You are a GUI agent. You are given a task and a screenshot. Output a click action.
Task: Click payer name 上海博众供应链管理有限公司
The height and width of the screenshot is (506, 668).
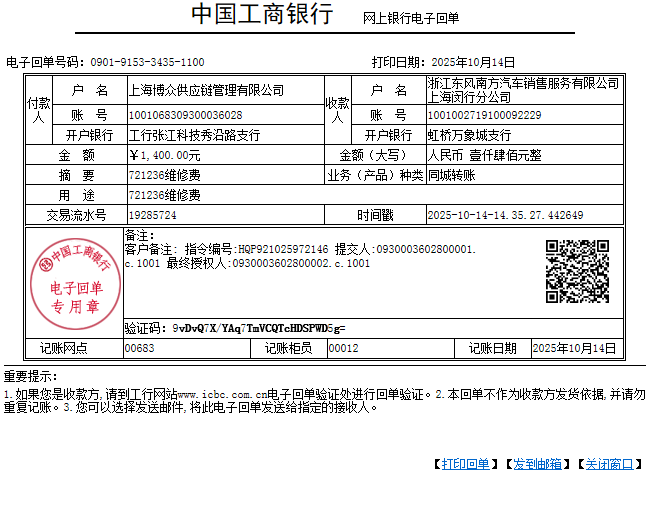click(206, 90)
